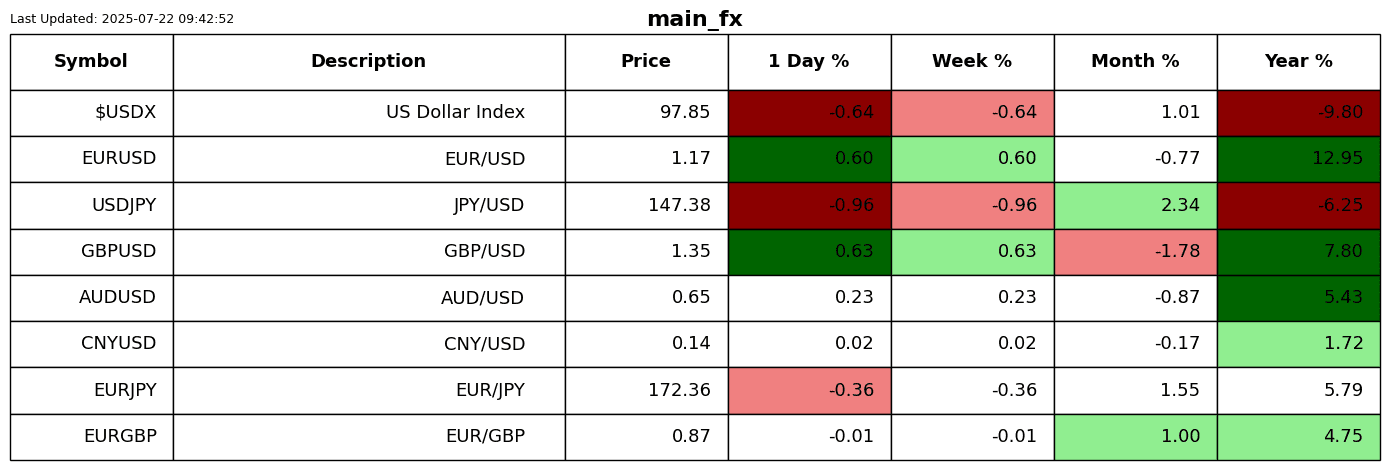Screen dimensions: 1390x470
Task: Click the main_fx table title
Action: [x=694, y=20]
